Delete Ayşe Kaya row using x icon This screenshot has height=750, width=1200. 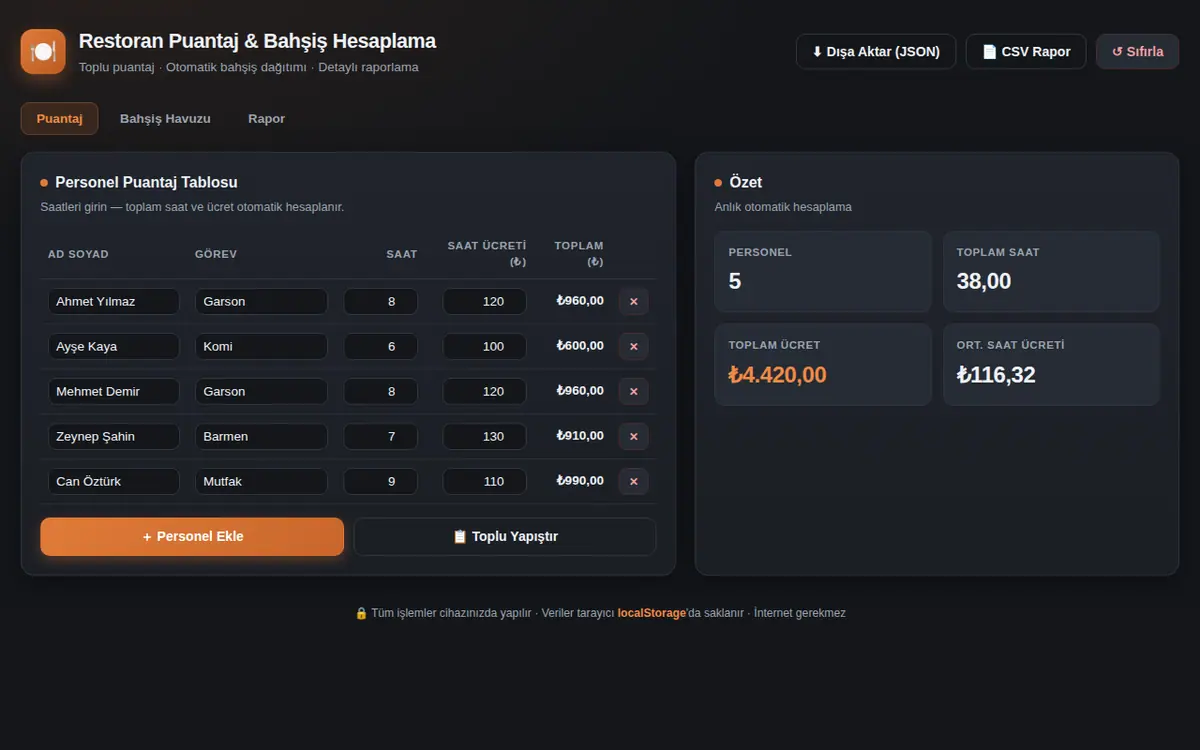634,347
